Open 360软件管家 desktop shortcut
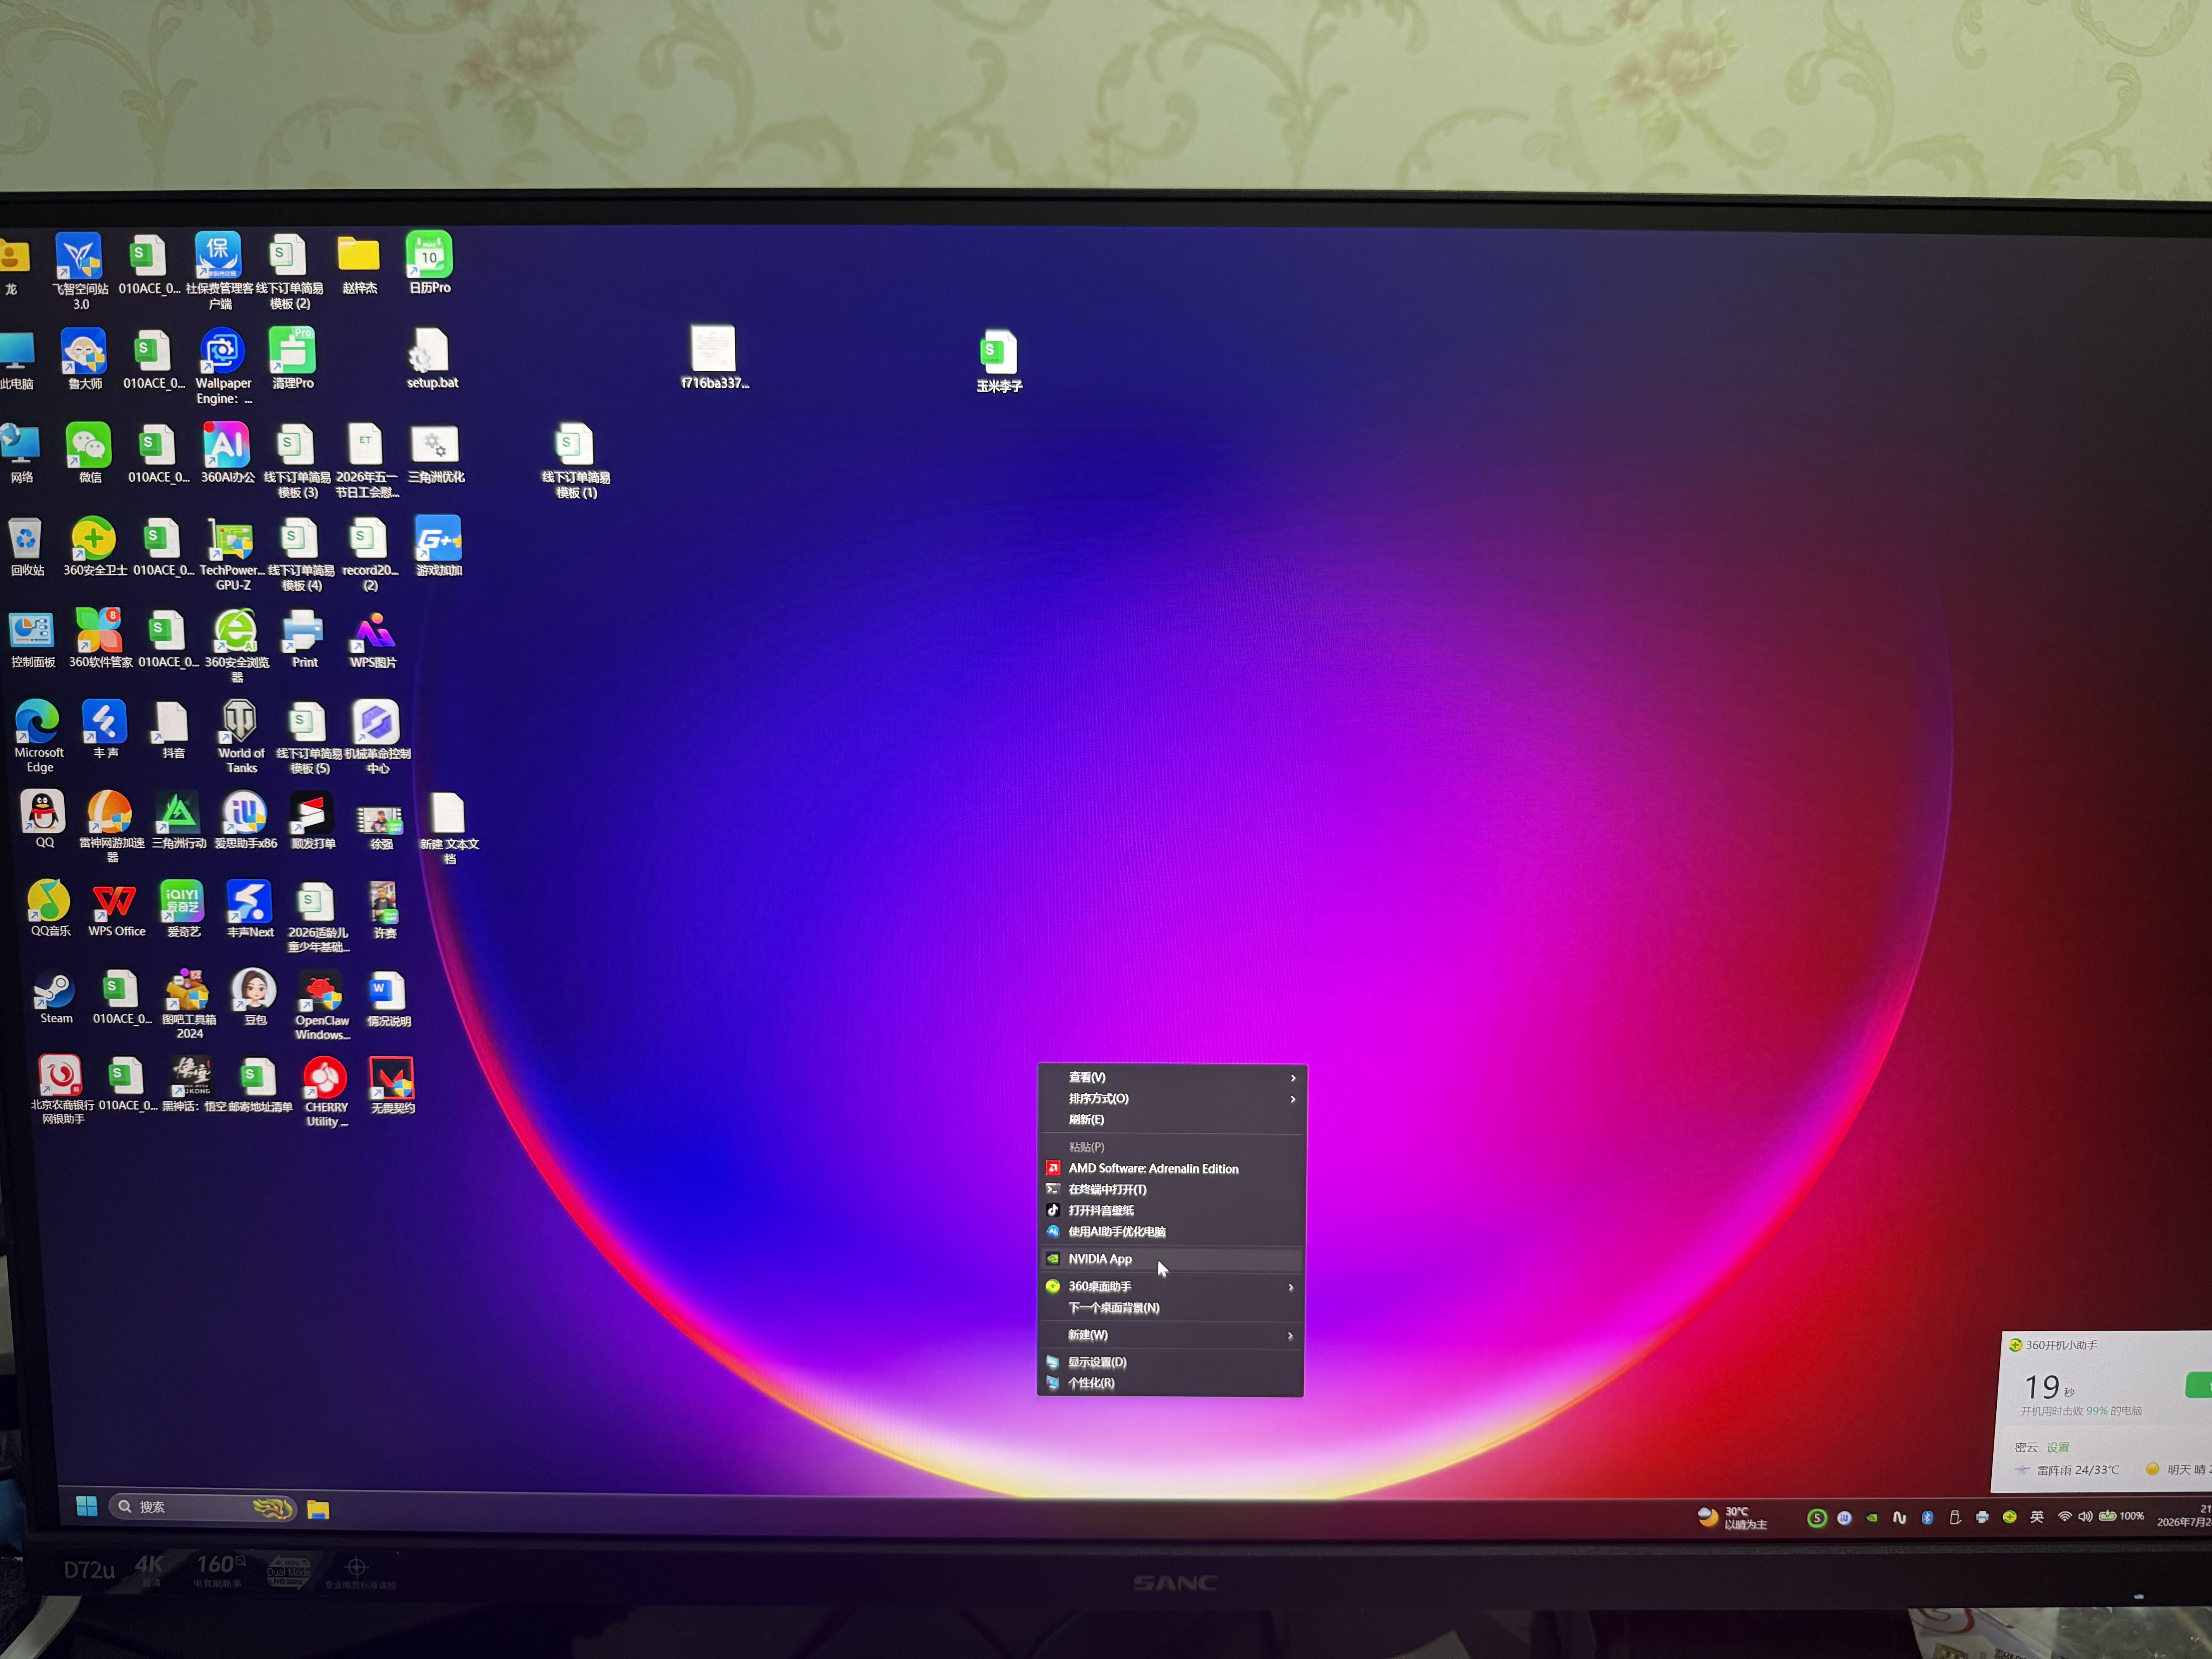This screenshot has height=1659, width=2212. pos(100,638)
